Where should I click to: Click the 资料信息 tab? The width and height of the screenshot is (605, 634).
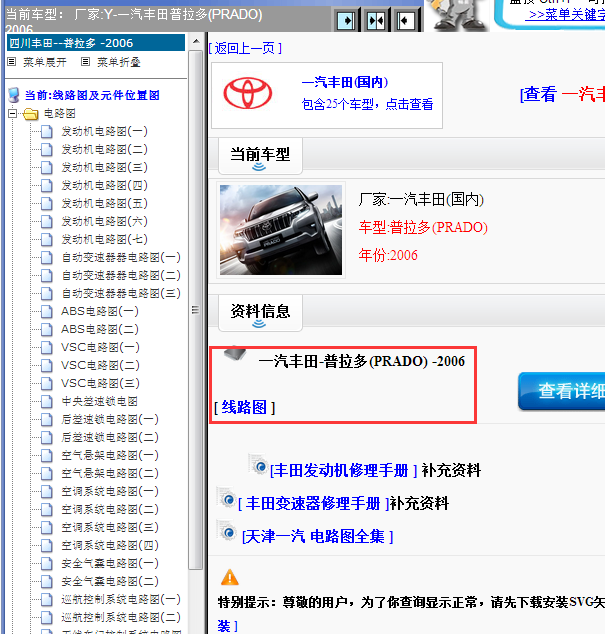pos(260,313)
